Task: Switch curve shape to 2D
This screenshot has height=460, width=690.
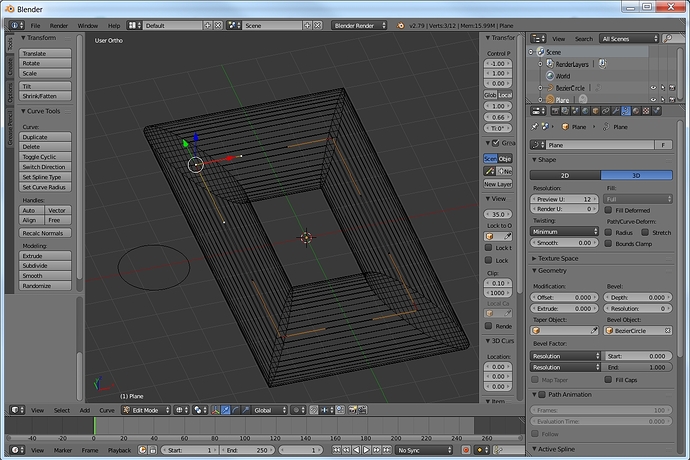Action: pyautogui.click(x=565, y=175)
